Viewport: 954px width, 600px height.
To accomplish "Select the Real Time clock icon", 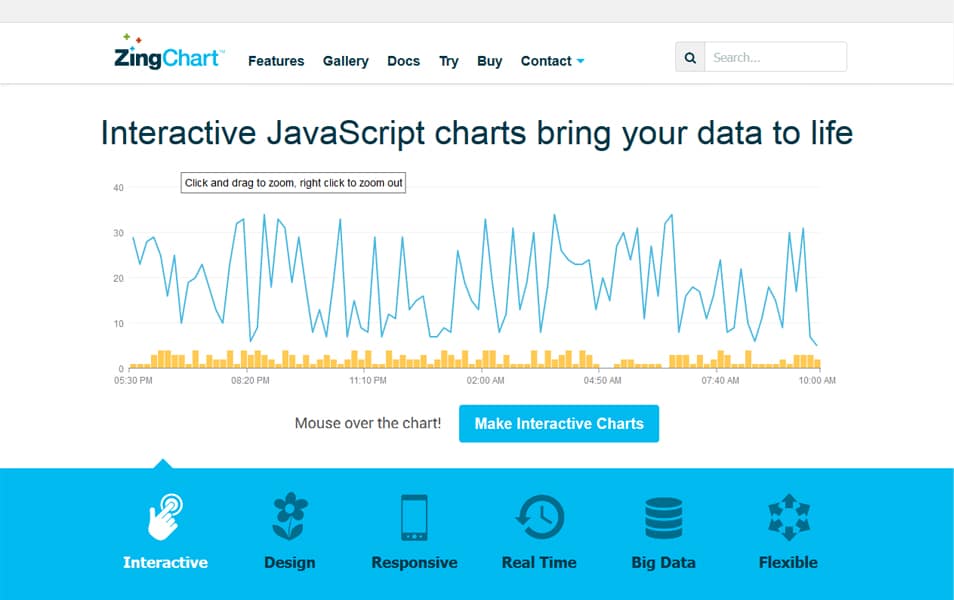I will (539, 517).
